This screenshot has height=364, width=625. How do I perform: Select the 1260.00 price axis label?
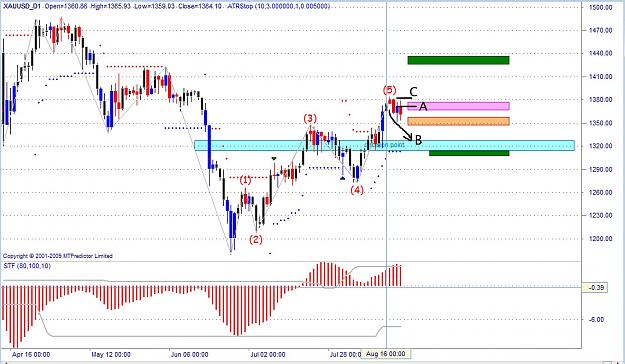(600, 192)
